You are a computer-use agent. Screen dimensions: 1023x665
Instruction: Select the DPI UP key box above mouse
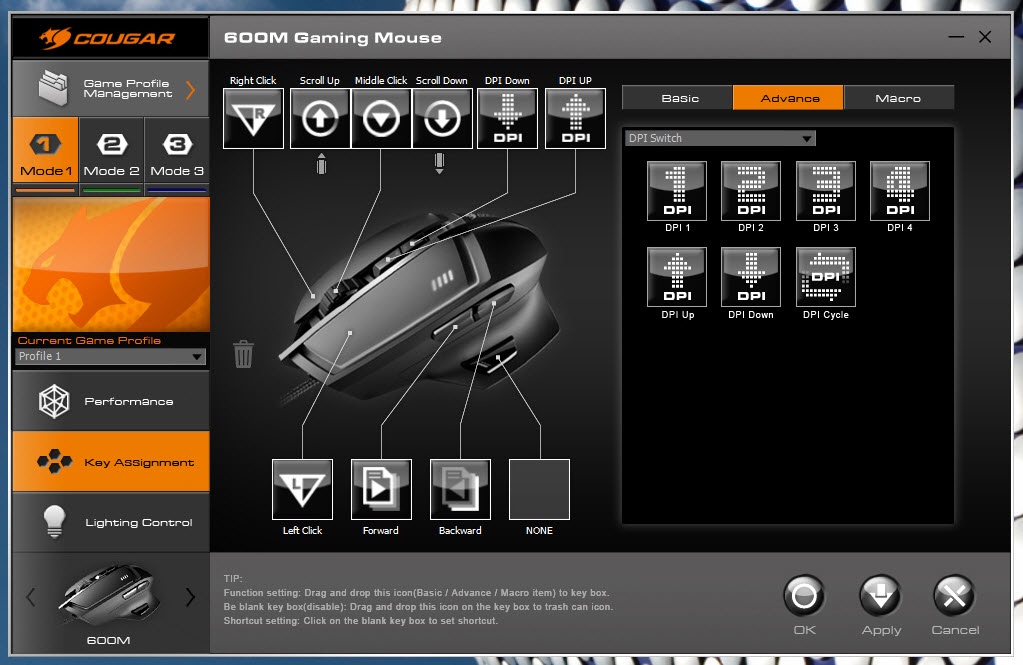pos(575,119)
